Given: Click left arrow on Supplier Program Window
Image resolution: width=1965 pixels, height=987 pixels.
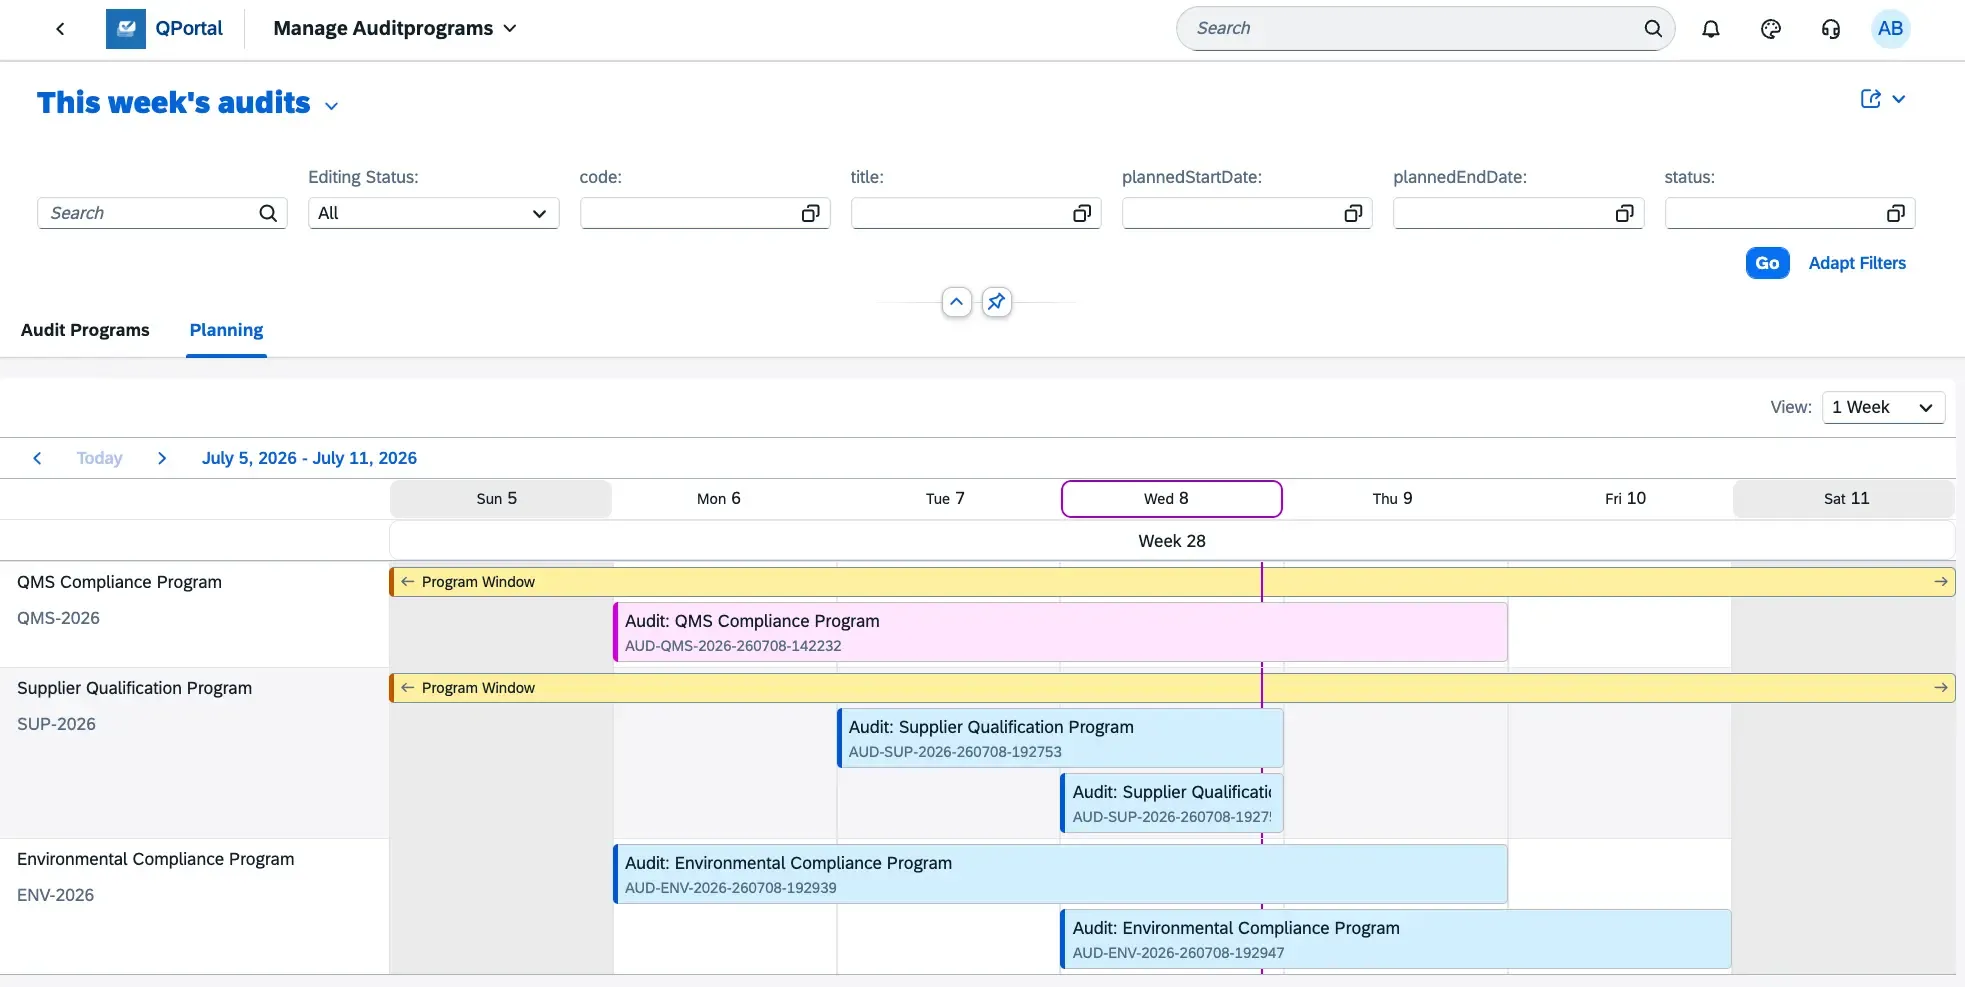Looking at the screenshot, I should [x=407, y=688].
